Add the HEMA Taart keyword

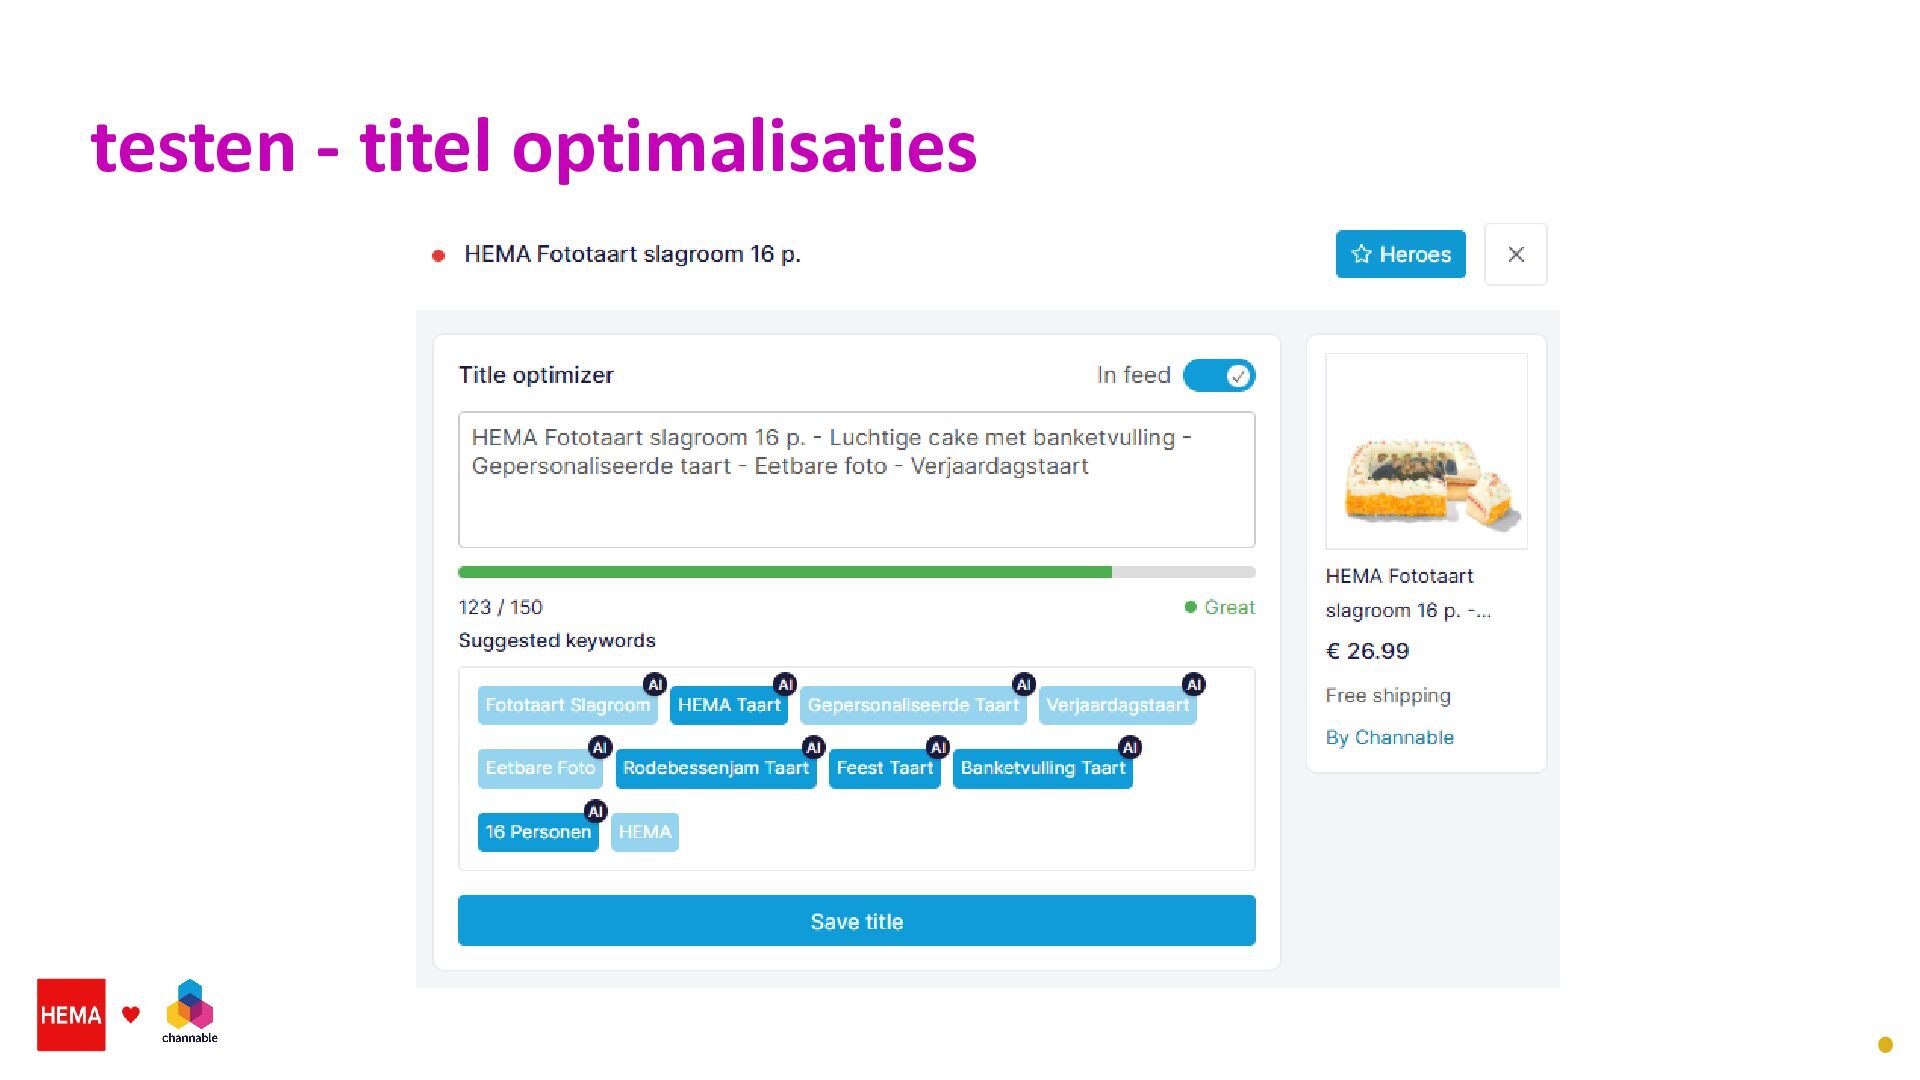(728, 706)
